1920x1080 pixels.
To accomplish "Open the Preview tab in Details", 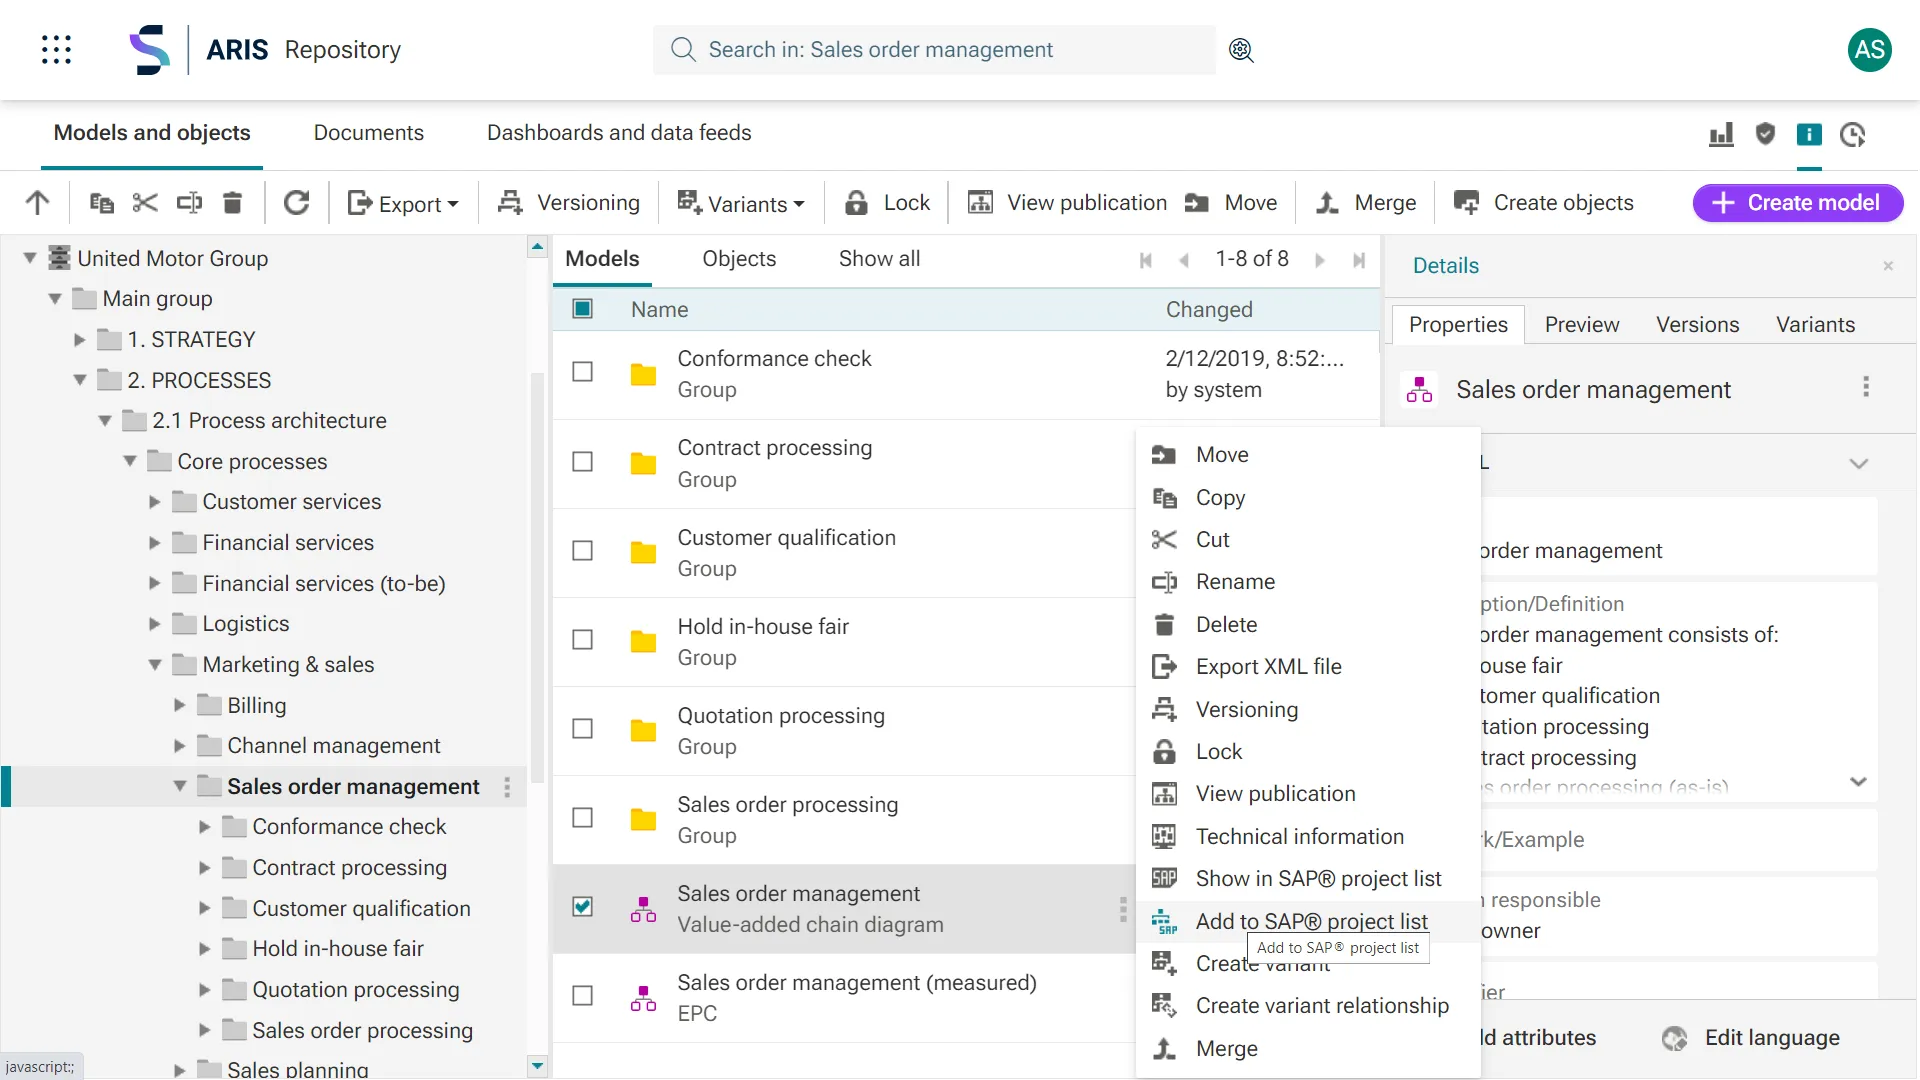I will tap(1582, 325).
